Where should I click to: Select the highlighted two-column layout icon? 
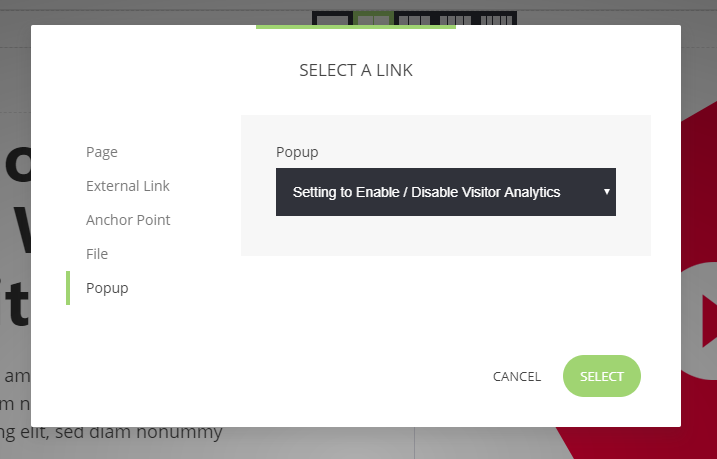(x=373, y=19)
